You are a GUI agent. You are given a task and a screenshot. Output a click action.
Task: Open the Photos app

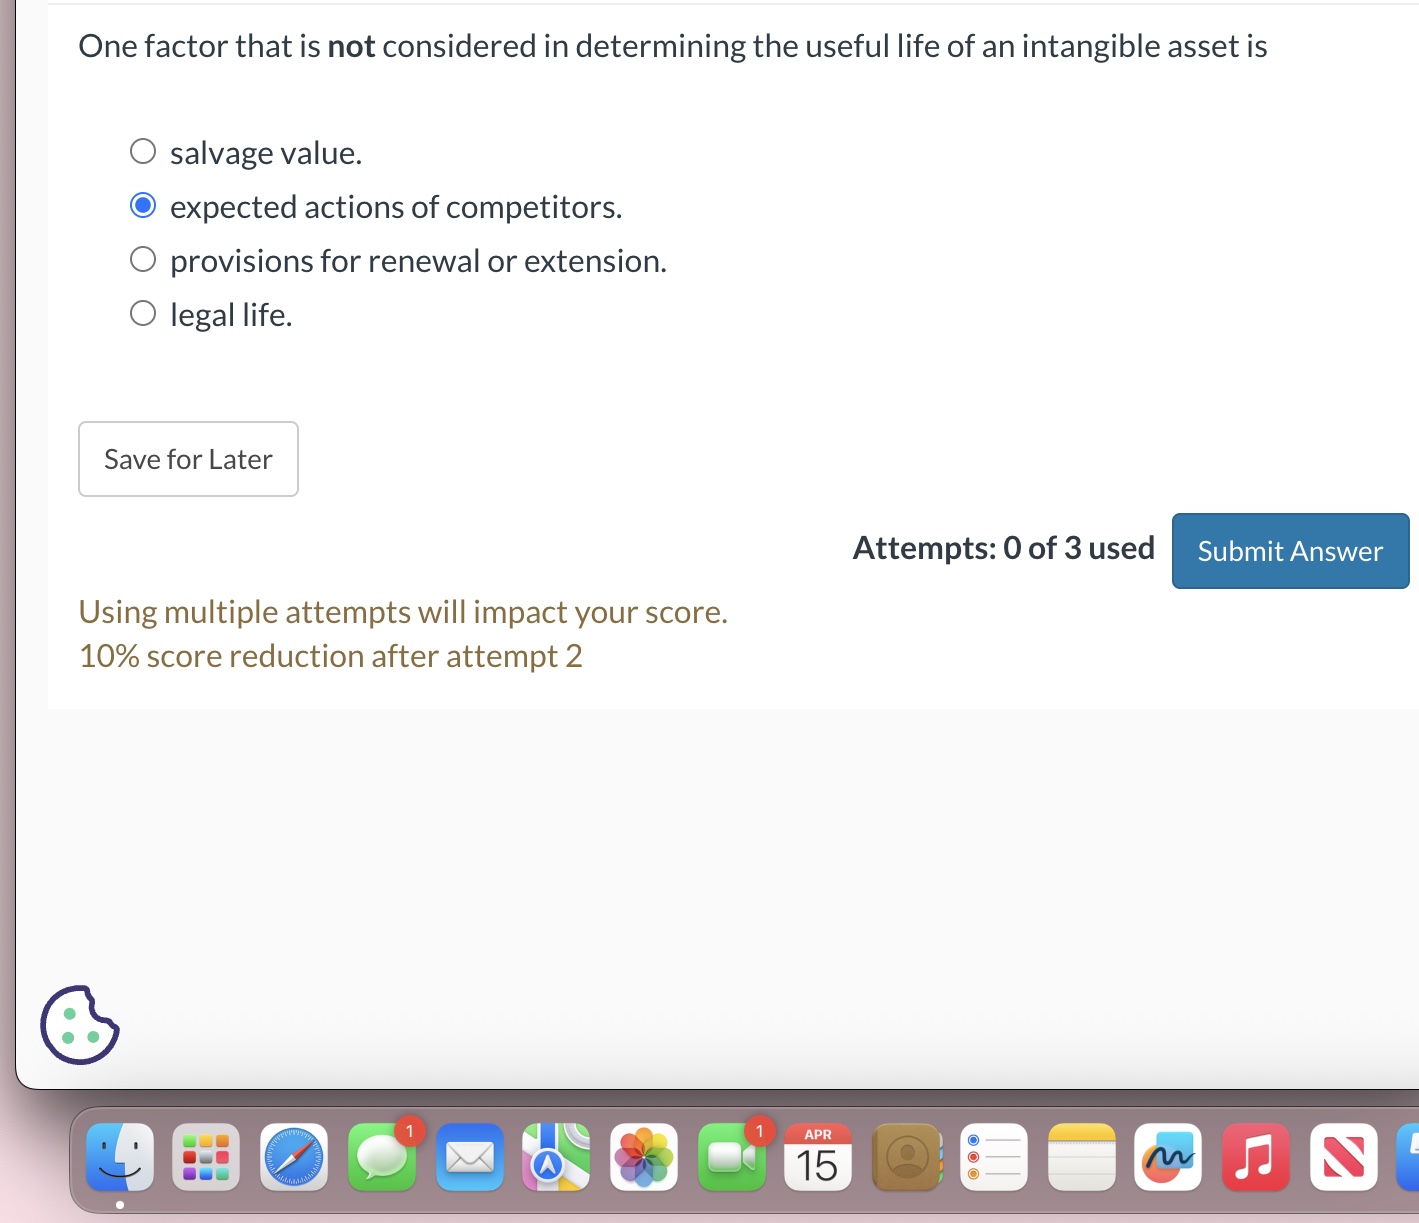(x=644, y=1158)
